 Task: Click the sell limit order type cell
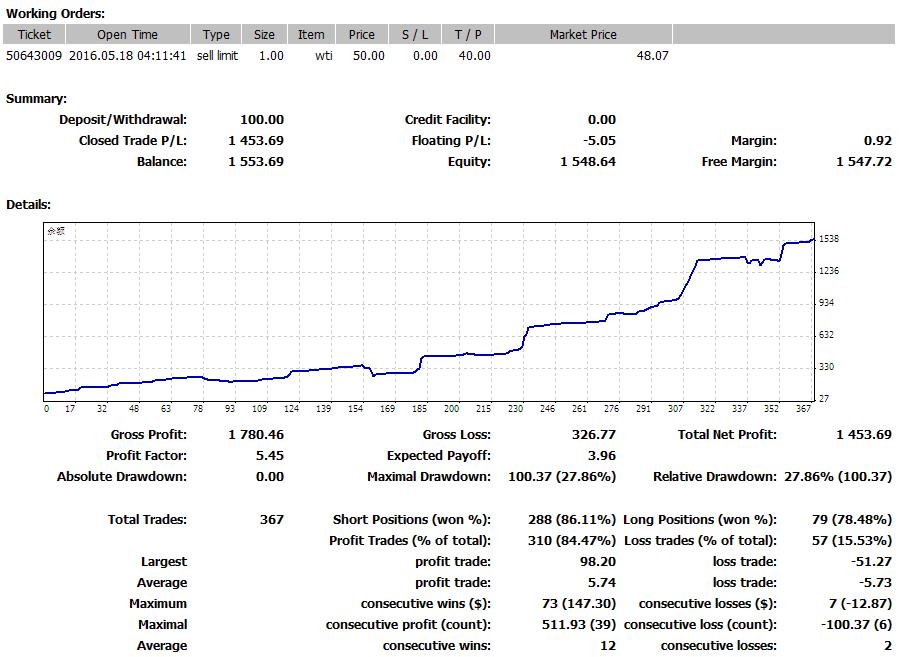[x=217, y=56]
